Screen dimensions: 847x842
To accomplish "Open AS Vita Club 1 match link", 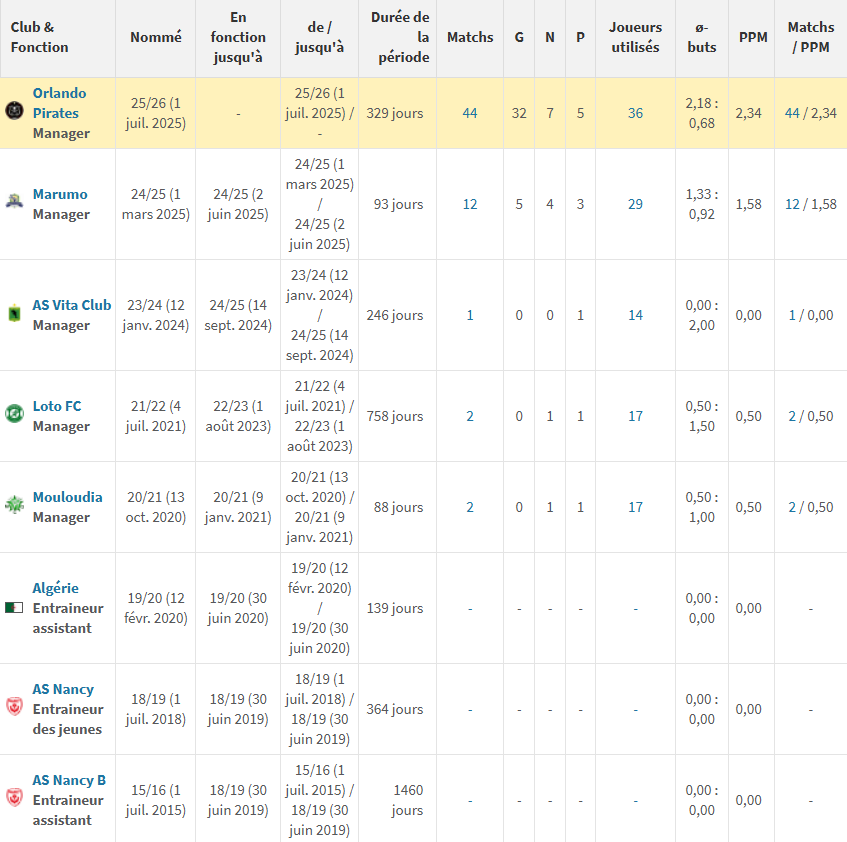I will [470, 315].
